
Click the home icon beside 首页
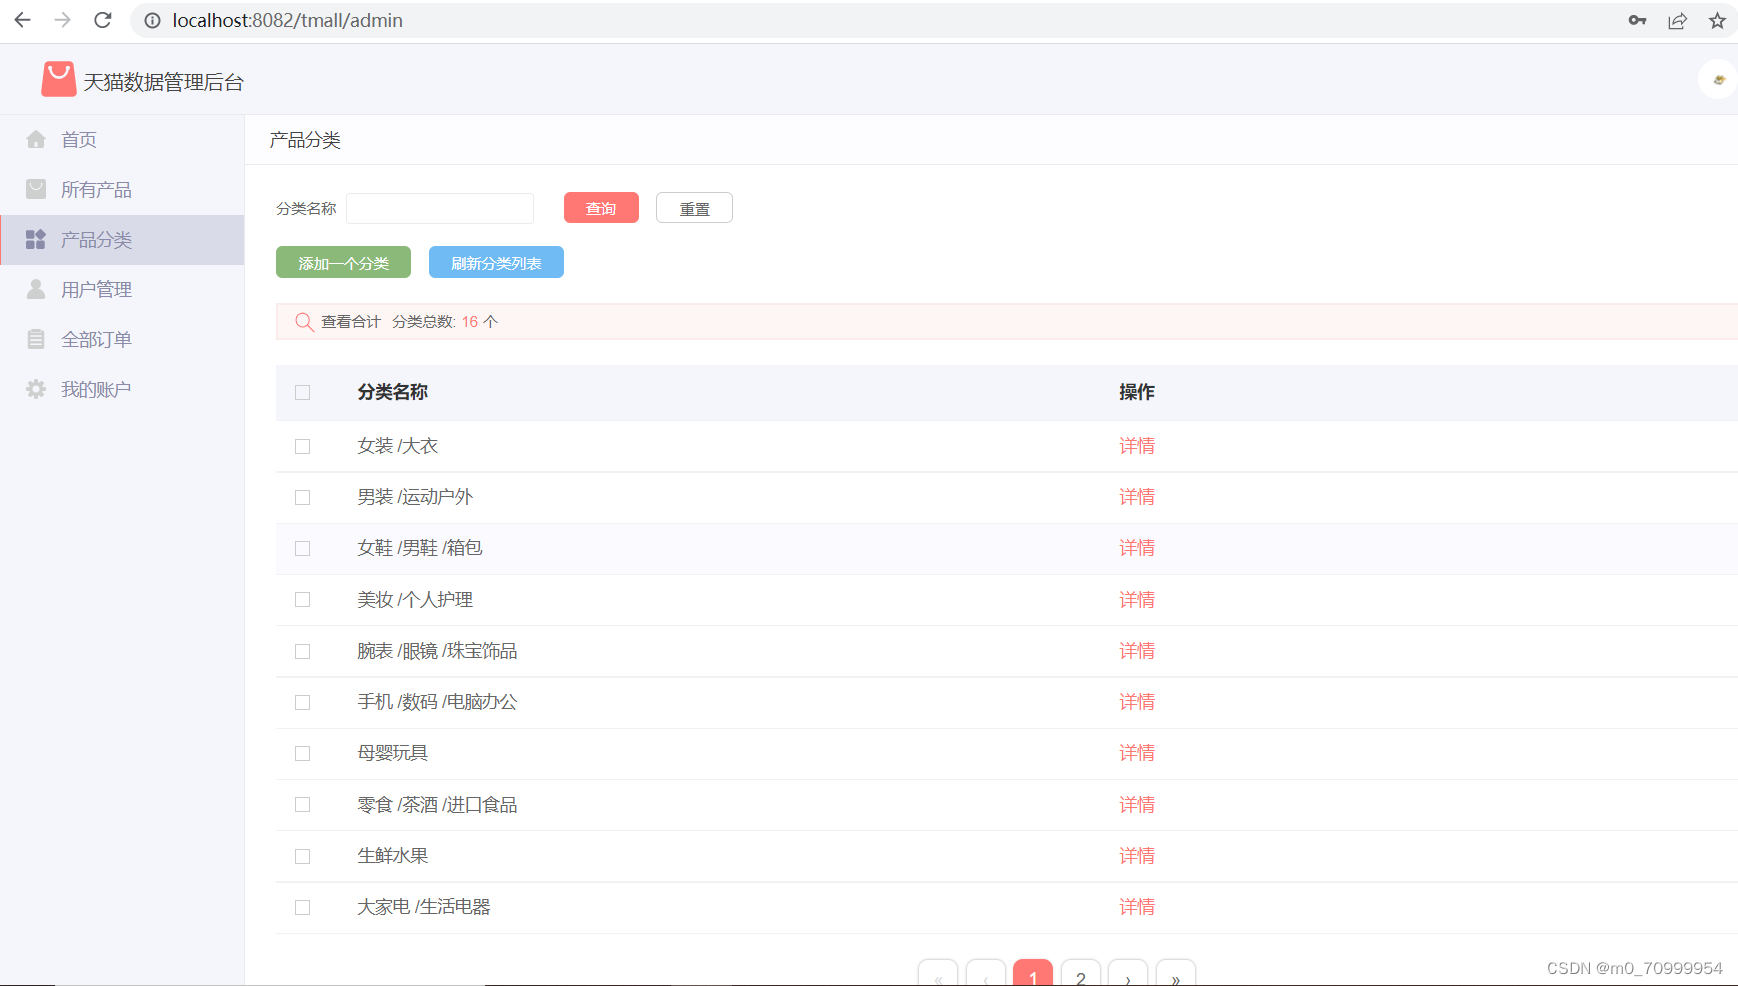(36, 139)
